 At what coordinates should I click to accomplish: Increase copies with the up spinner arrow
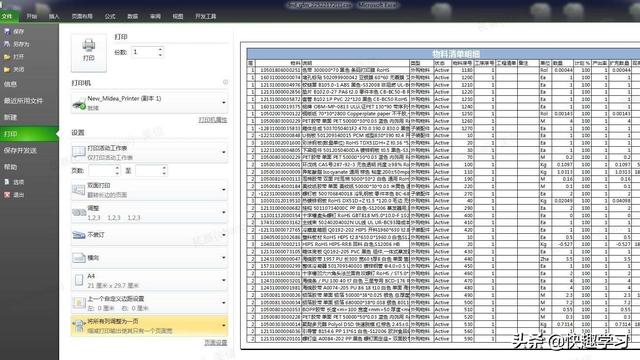160,49
